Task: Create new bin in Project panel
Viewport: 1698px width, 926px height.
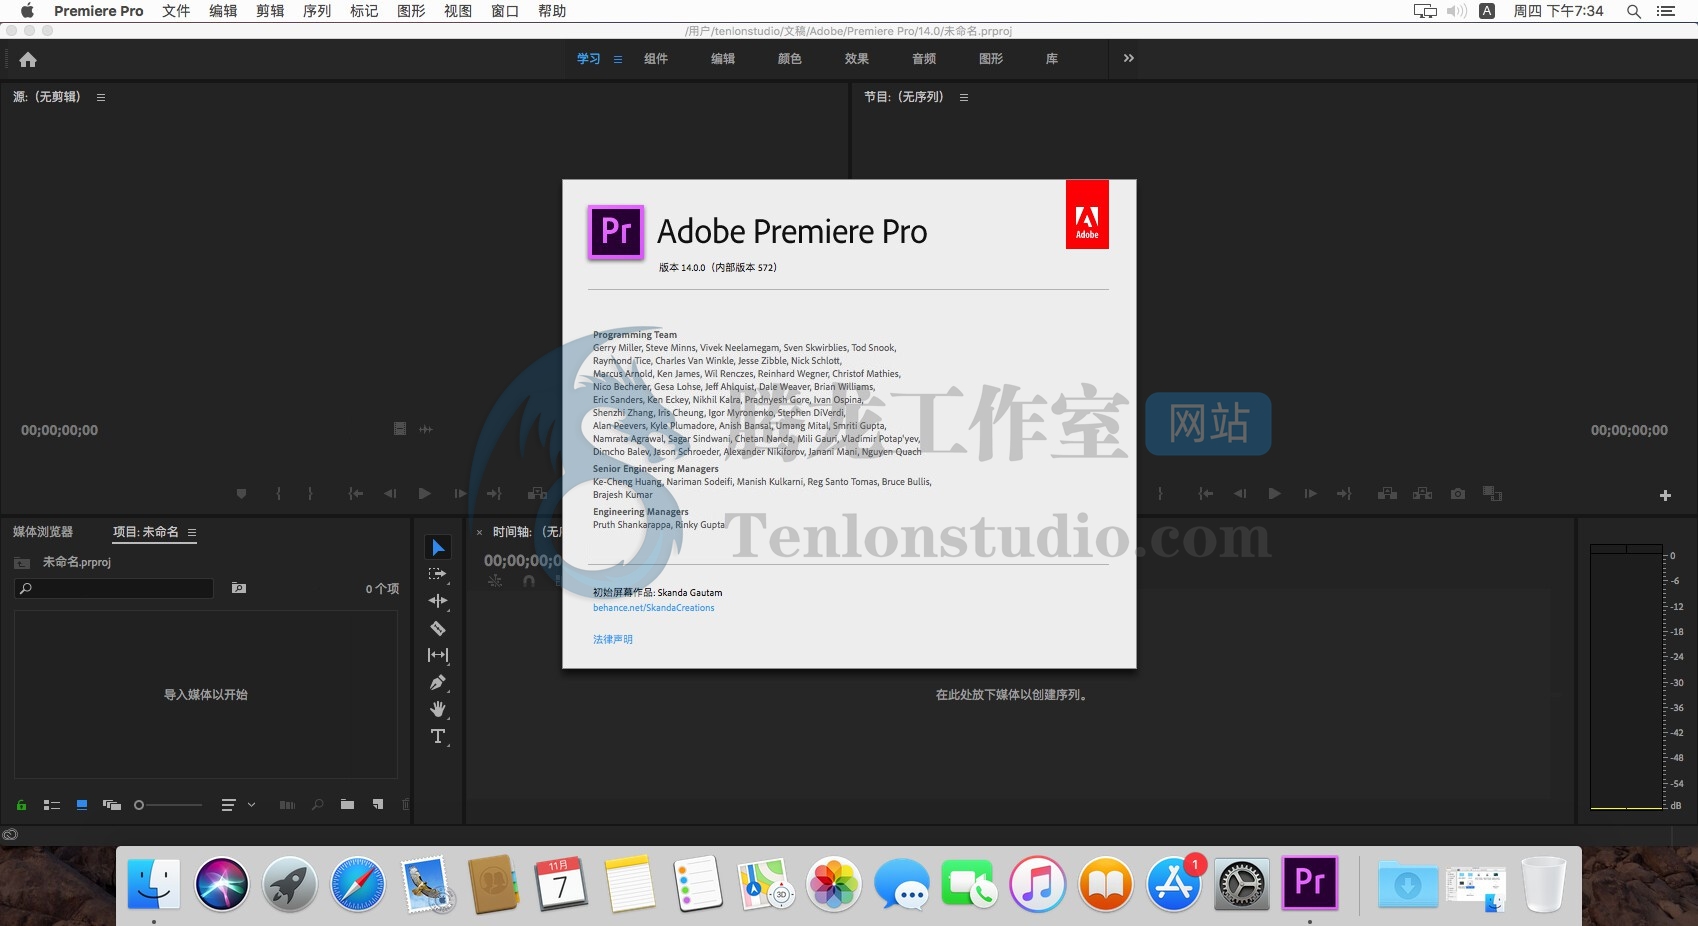Action: tap(347, 805)
